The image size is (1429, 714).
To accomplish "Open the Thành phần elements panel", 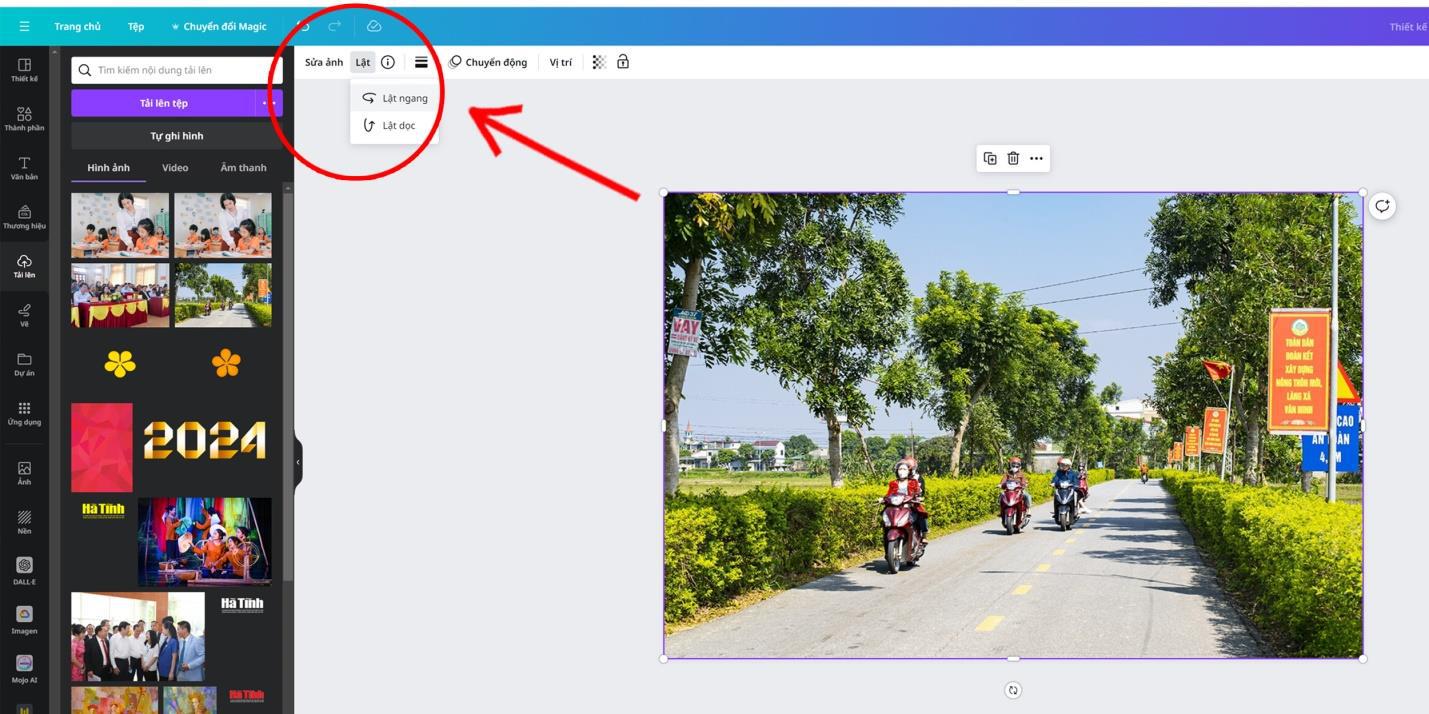I will (24, 118).
